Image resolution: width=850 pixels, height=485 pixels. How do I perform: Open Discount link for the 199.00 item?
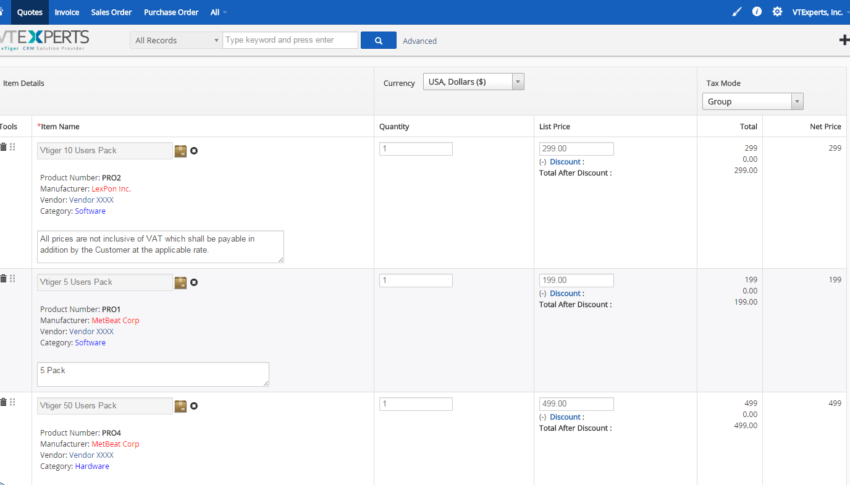point(565,293)
